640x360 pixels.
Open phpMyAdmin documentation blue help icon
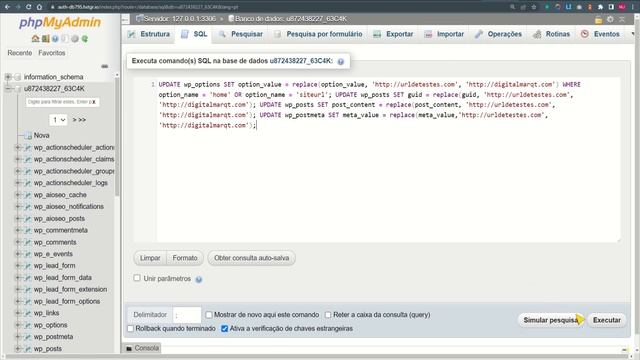(x=55, y=39)
